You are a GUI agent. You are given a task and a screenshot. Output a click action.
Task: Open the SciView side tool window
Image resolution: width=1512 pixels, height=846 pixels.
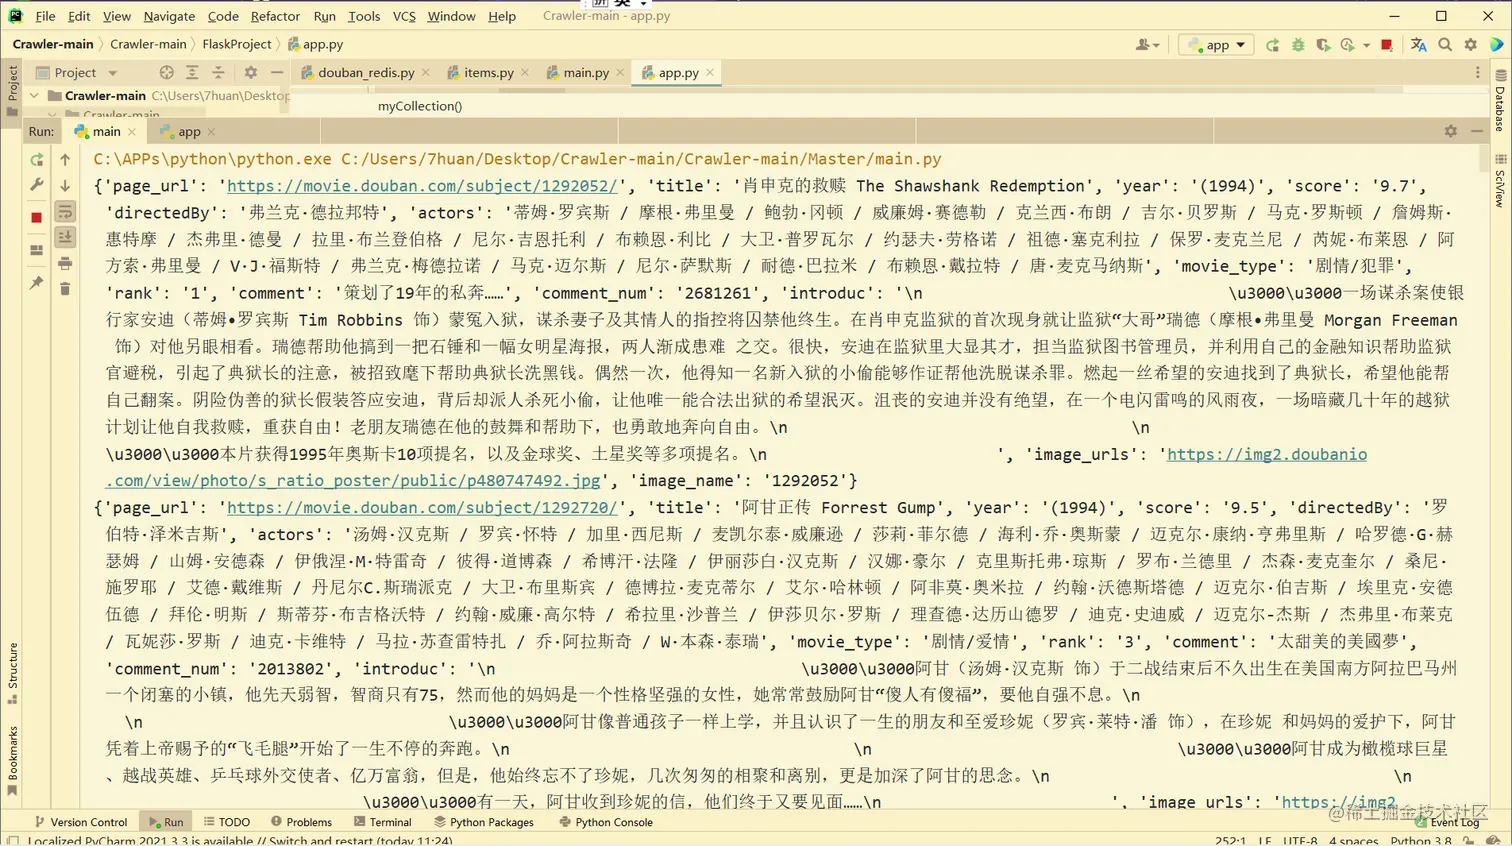coord(1500,180)
